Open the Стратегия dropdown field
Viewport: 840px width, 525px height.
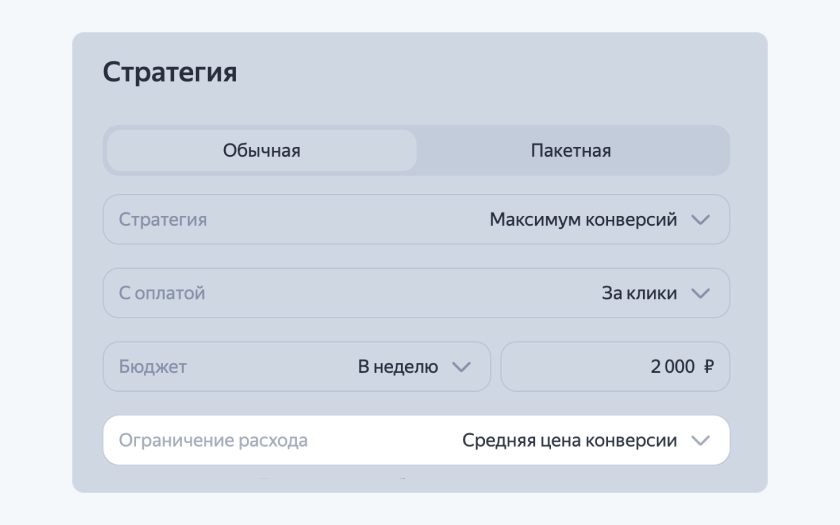pos(416,220)
